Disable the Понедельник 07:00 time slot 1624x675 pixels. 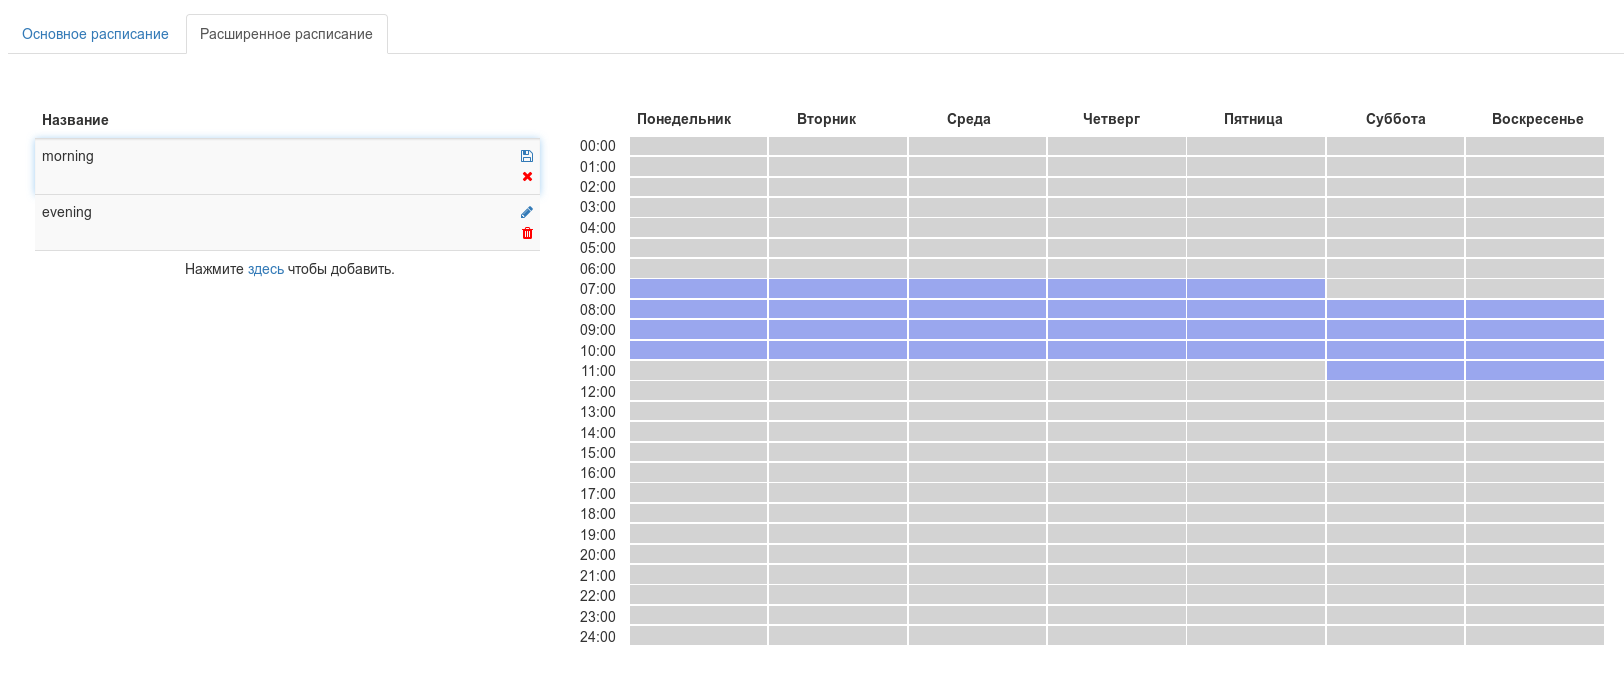coord(698,289)
